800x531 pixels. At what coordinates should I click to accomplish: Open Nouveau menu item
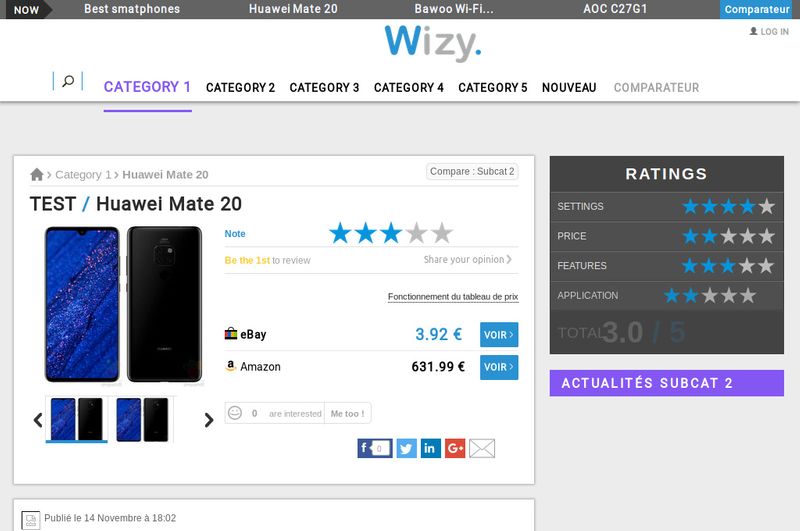click(569, 88)
